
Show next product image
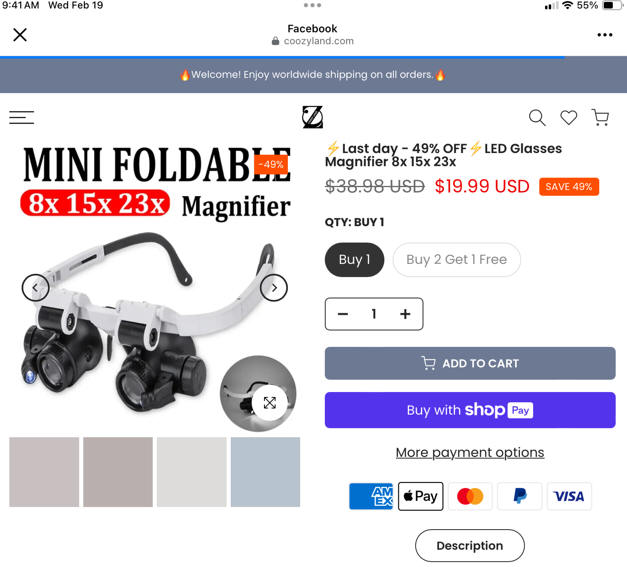(x=274, y=287)
